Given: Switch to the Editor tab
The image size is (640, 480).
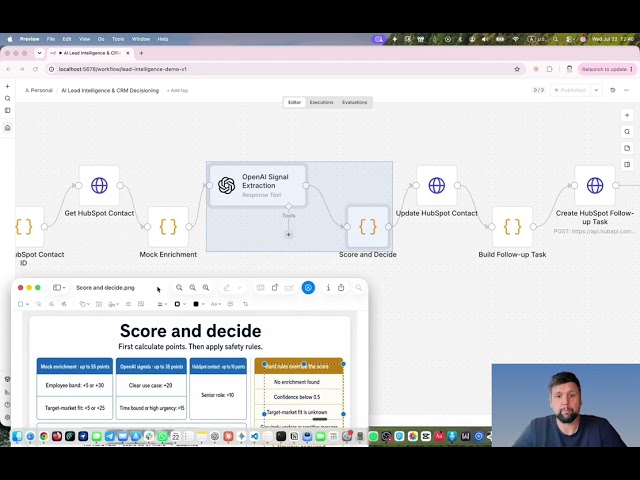Looking at the screenshot, I should (x=294, y=102).
